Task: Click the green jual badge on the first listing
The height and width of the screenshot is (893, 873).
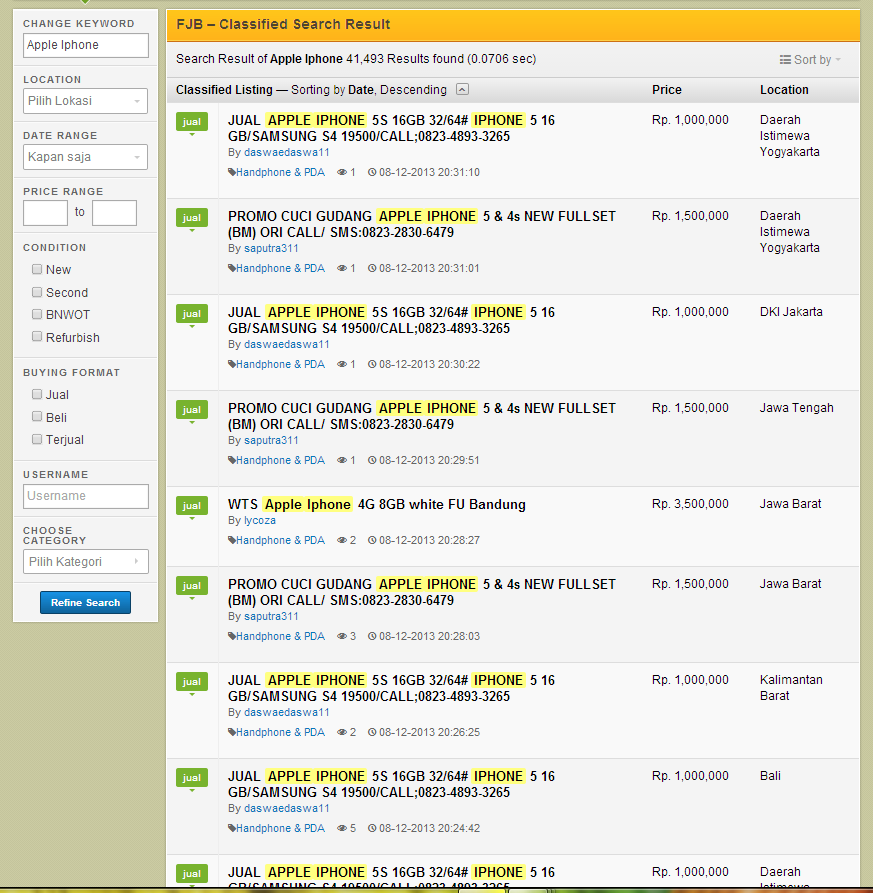Action: (191, 121)
